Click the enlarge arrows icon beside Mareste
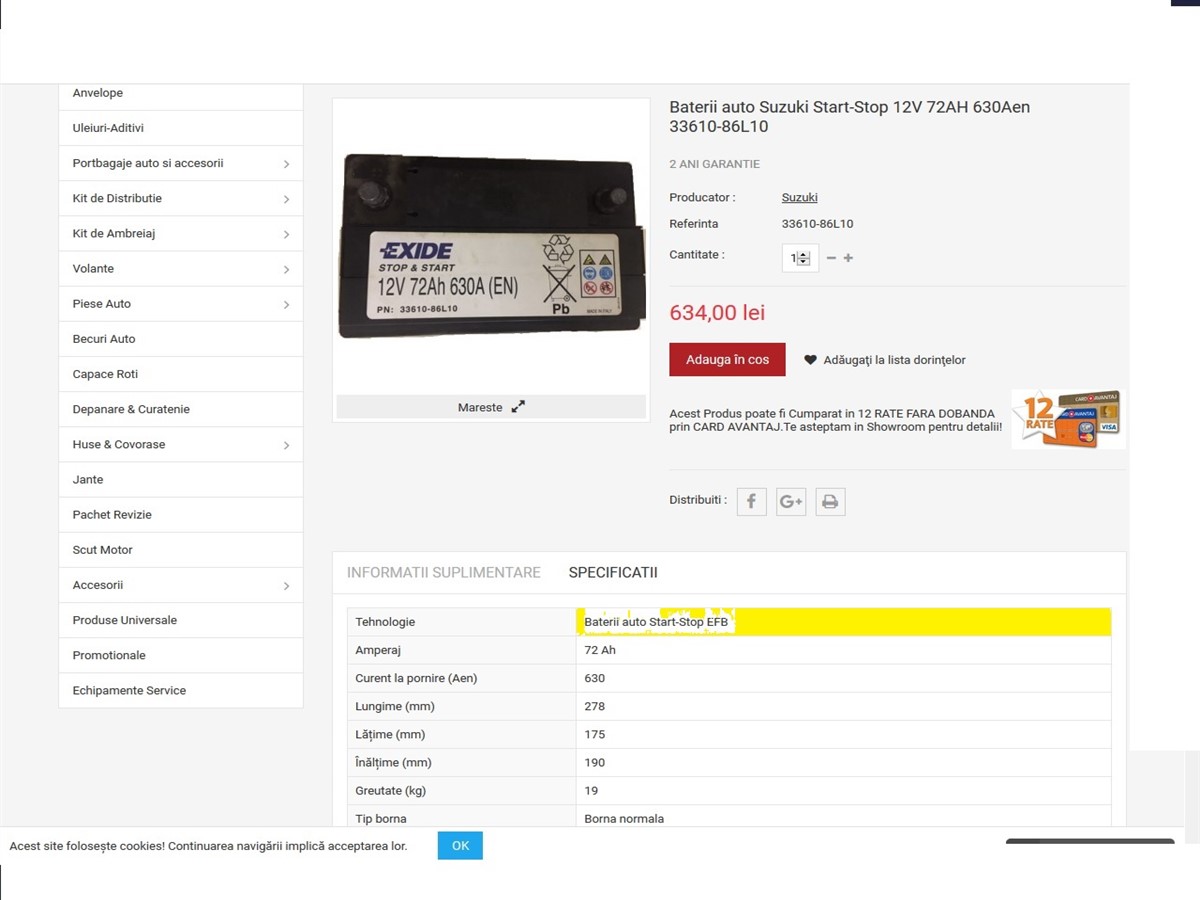 (x=518, y=407)
